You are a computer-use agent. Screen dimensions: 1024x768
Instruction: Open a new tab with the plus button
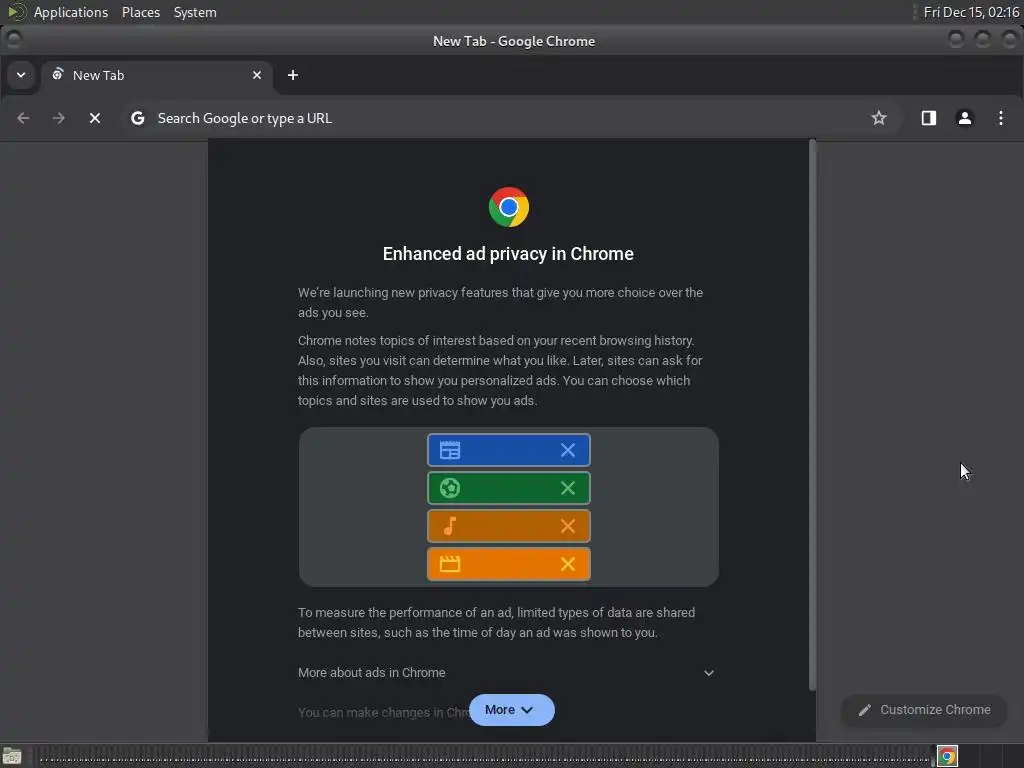point(293,75)
